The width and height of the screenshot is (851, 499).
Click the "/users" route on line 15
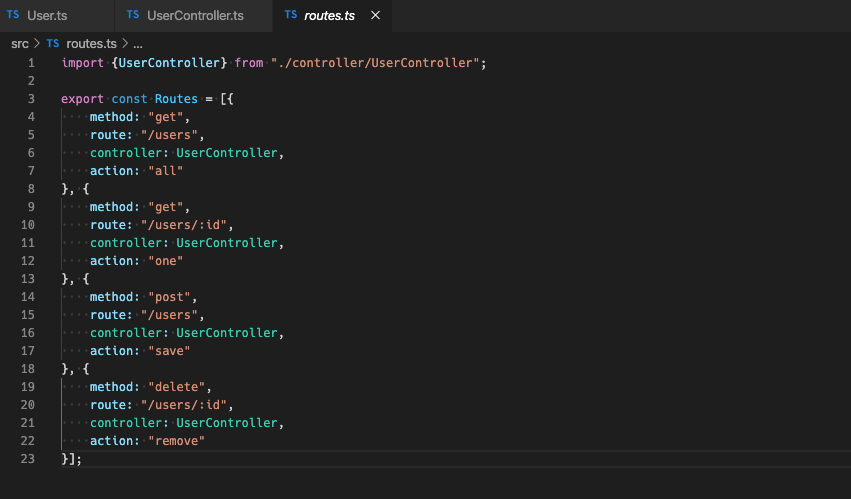click(x=169, y=315)
